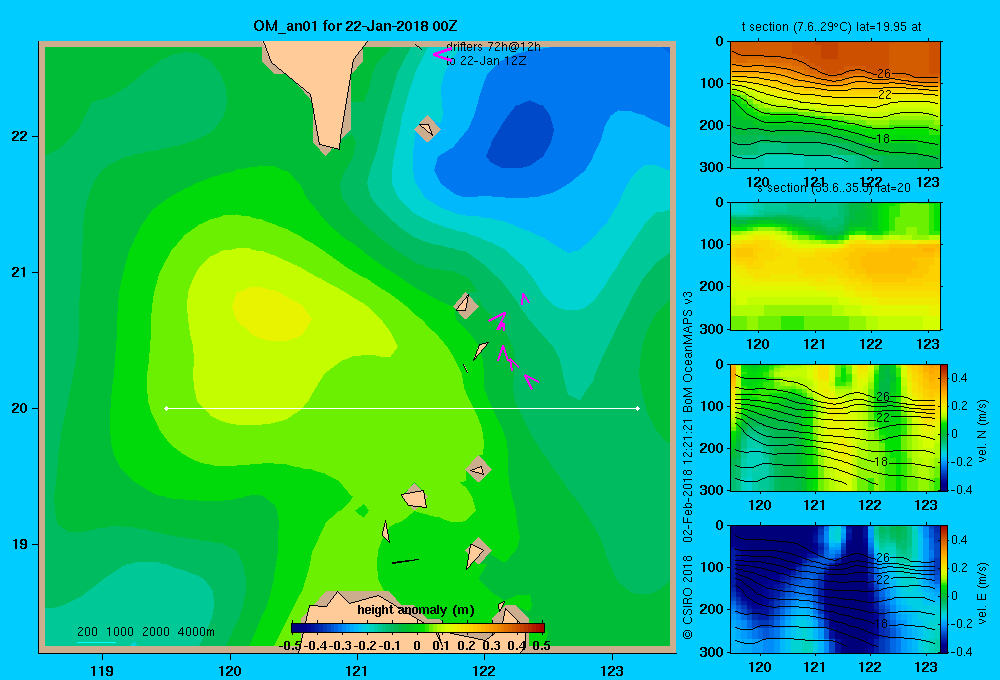This screenshot has width=1000, height=680.
Task: Open the eastward velocity section plot
Action: (x=835, y=589)
